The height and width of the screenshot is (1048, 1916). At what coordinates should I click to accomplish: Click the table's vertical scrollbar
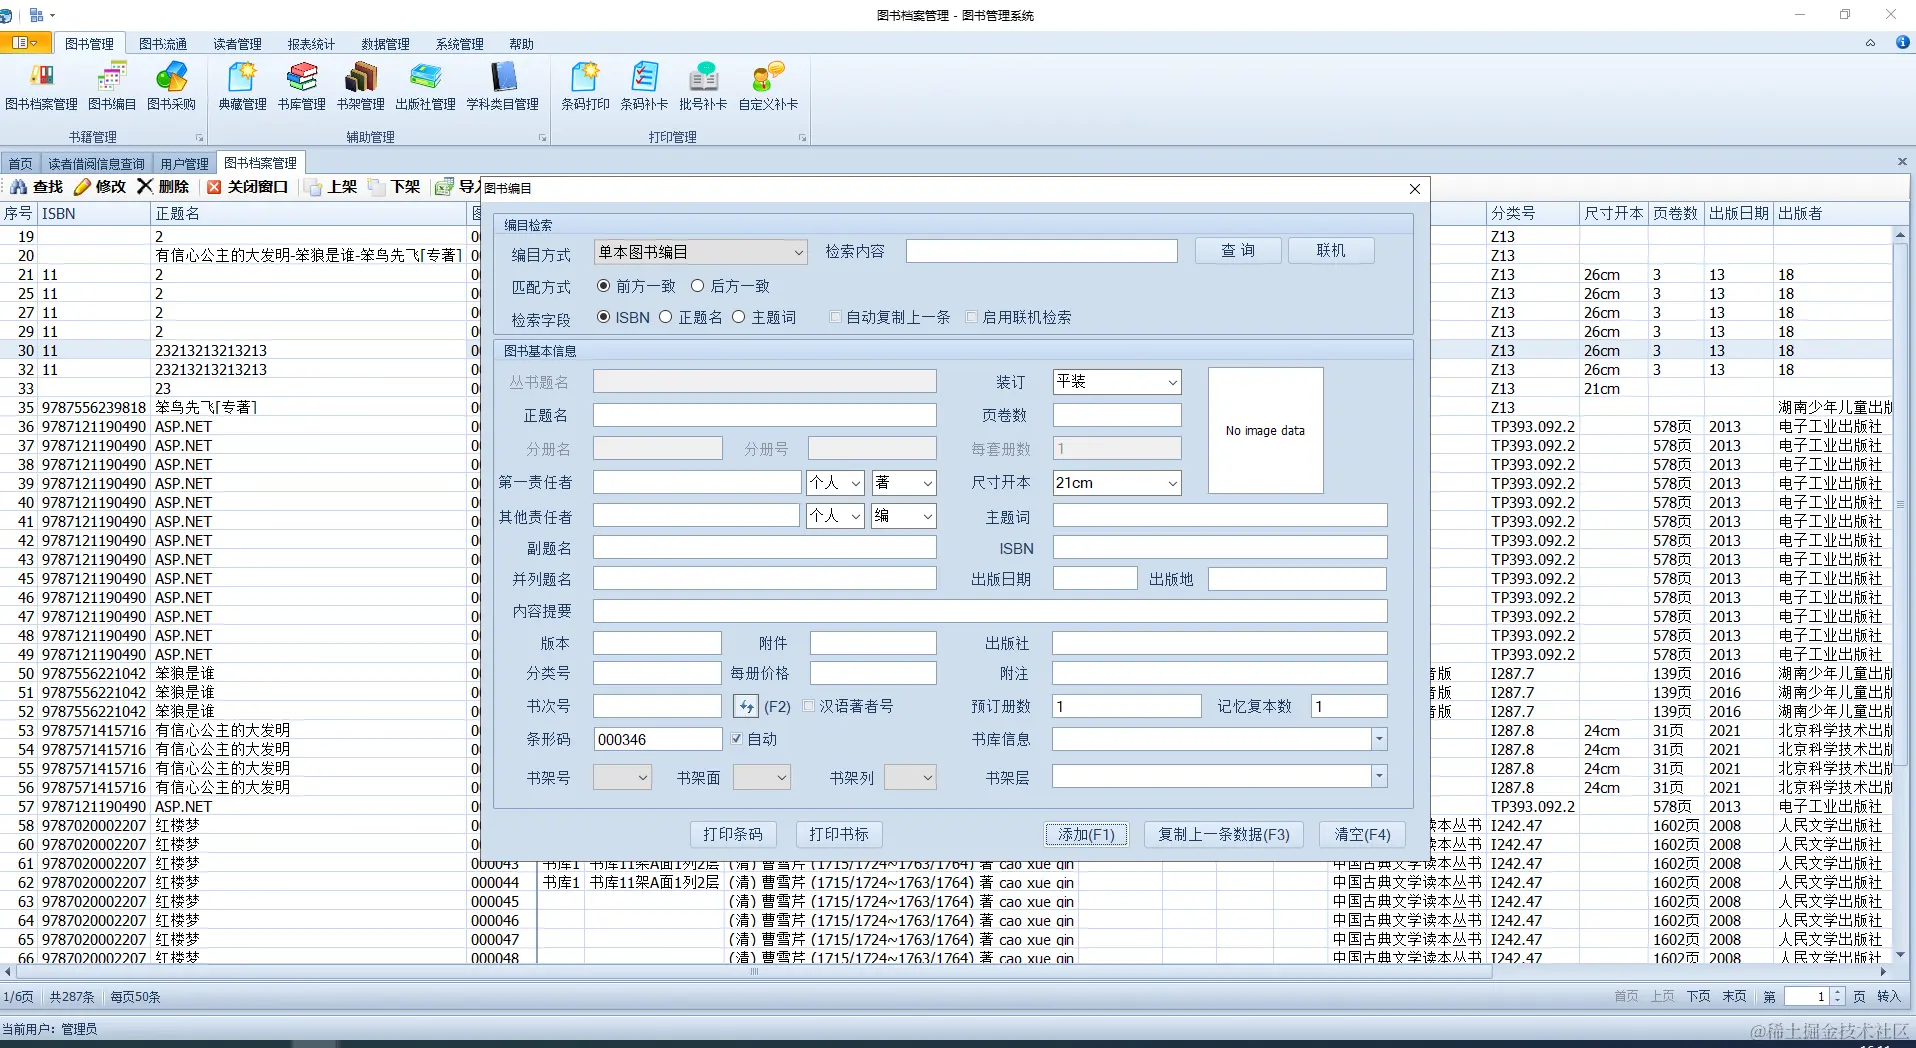pyautogui.click(x=1901, y=595)
